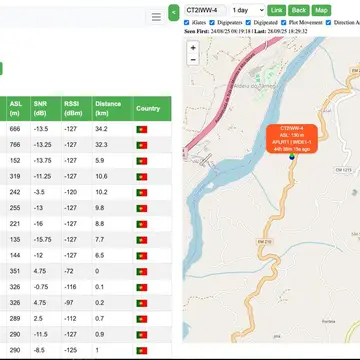Image resolution: width=360 pixels, height=360 pixels.
Task: Click the Portugal flag in the 0.2 km row
Action: (142, 303)
